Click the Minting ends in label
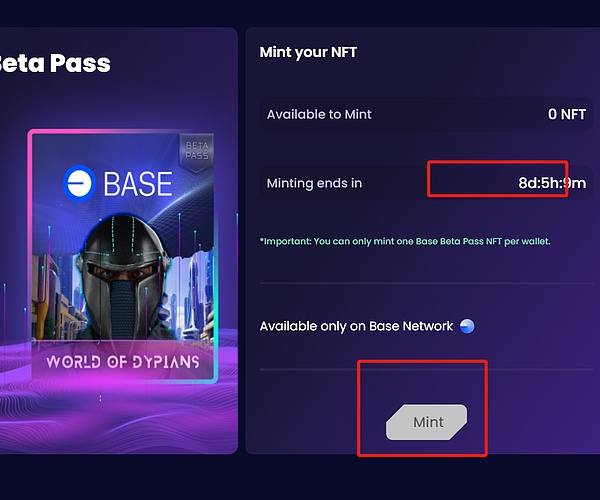Screen dimensions: 600x500 coord(314,184)
